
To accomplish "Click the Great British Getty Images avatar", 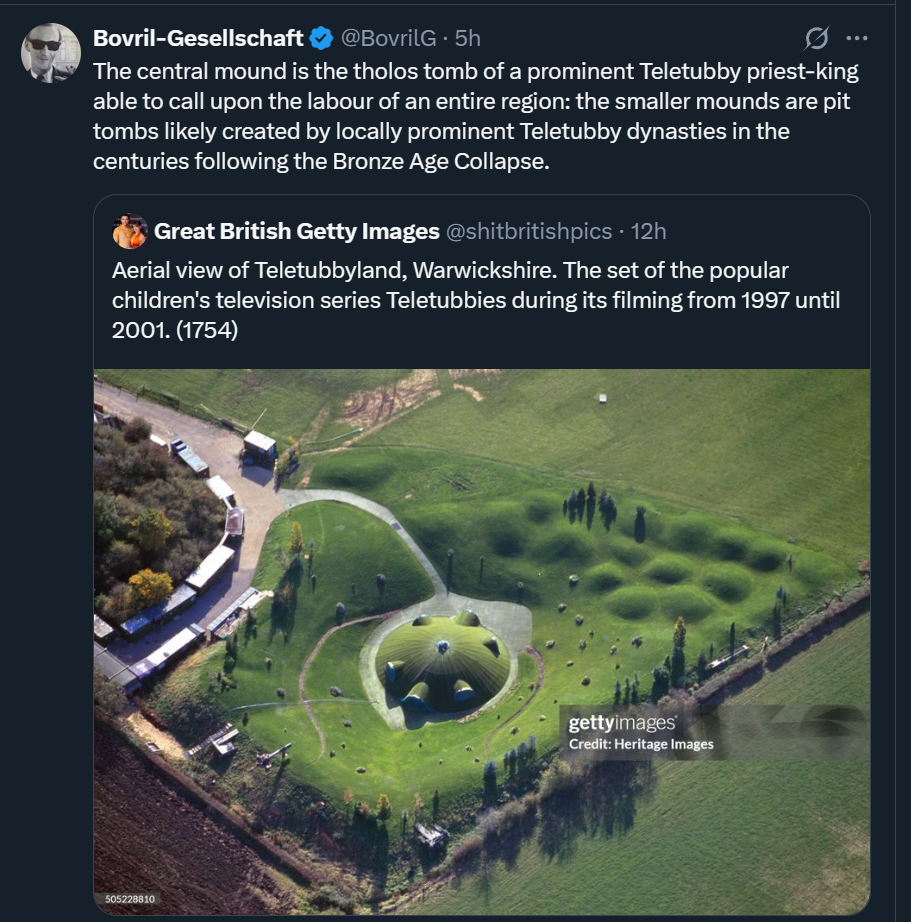I will tap(130, 232).
